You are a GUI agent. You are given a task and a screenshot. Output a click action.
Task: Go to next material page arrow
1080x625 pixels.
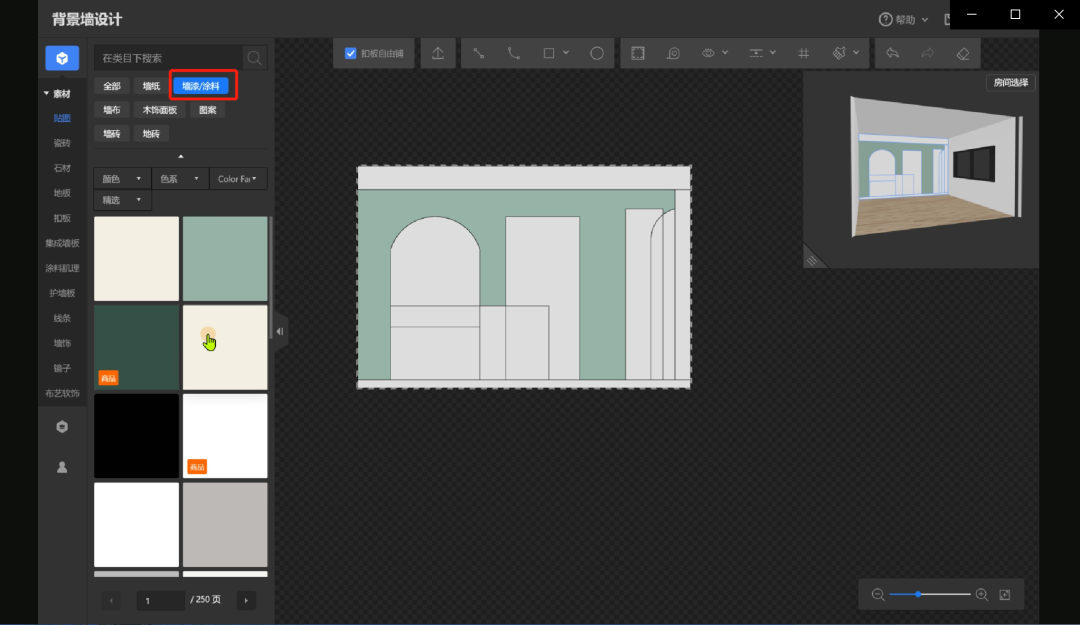click(x=246, y=601)
